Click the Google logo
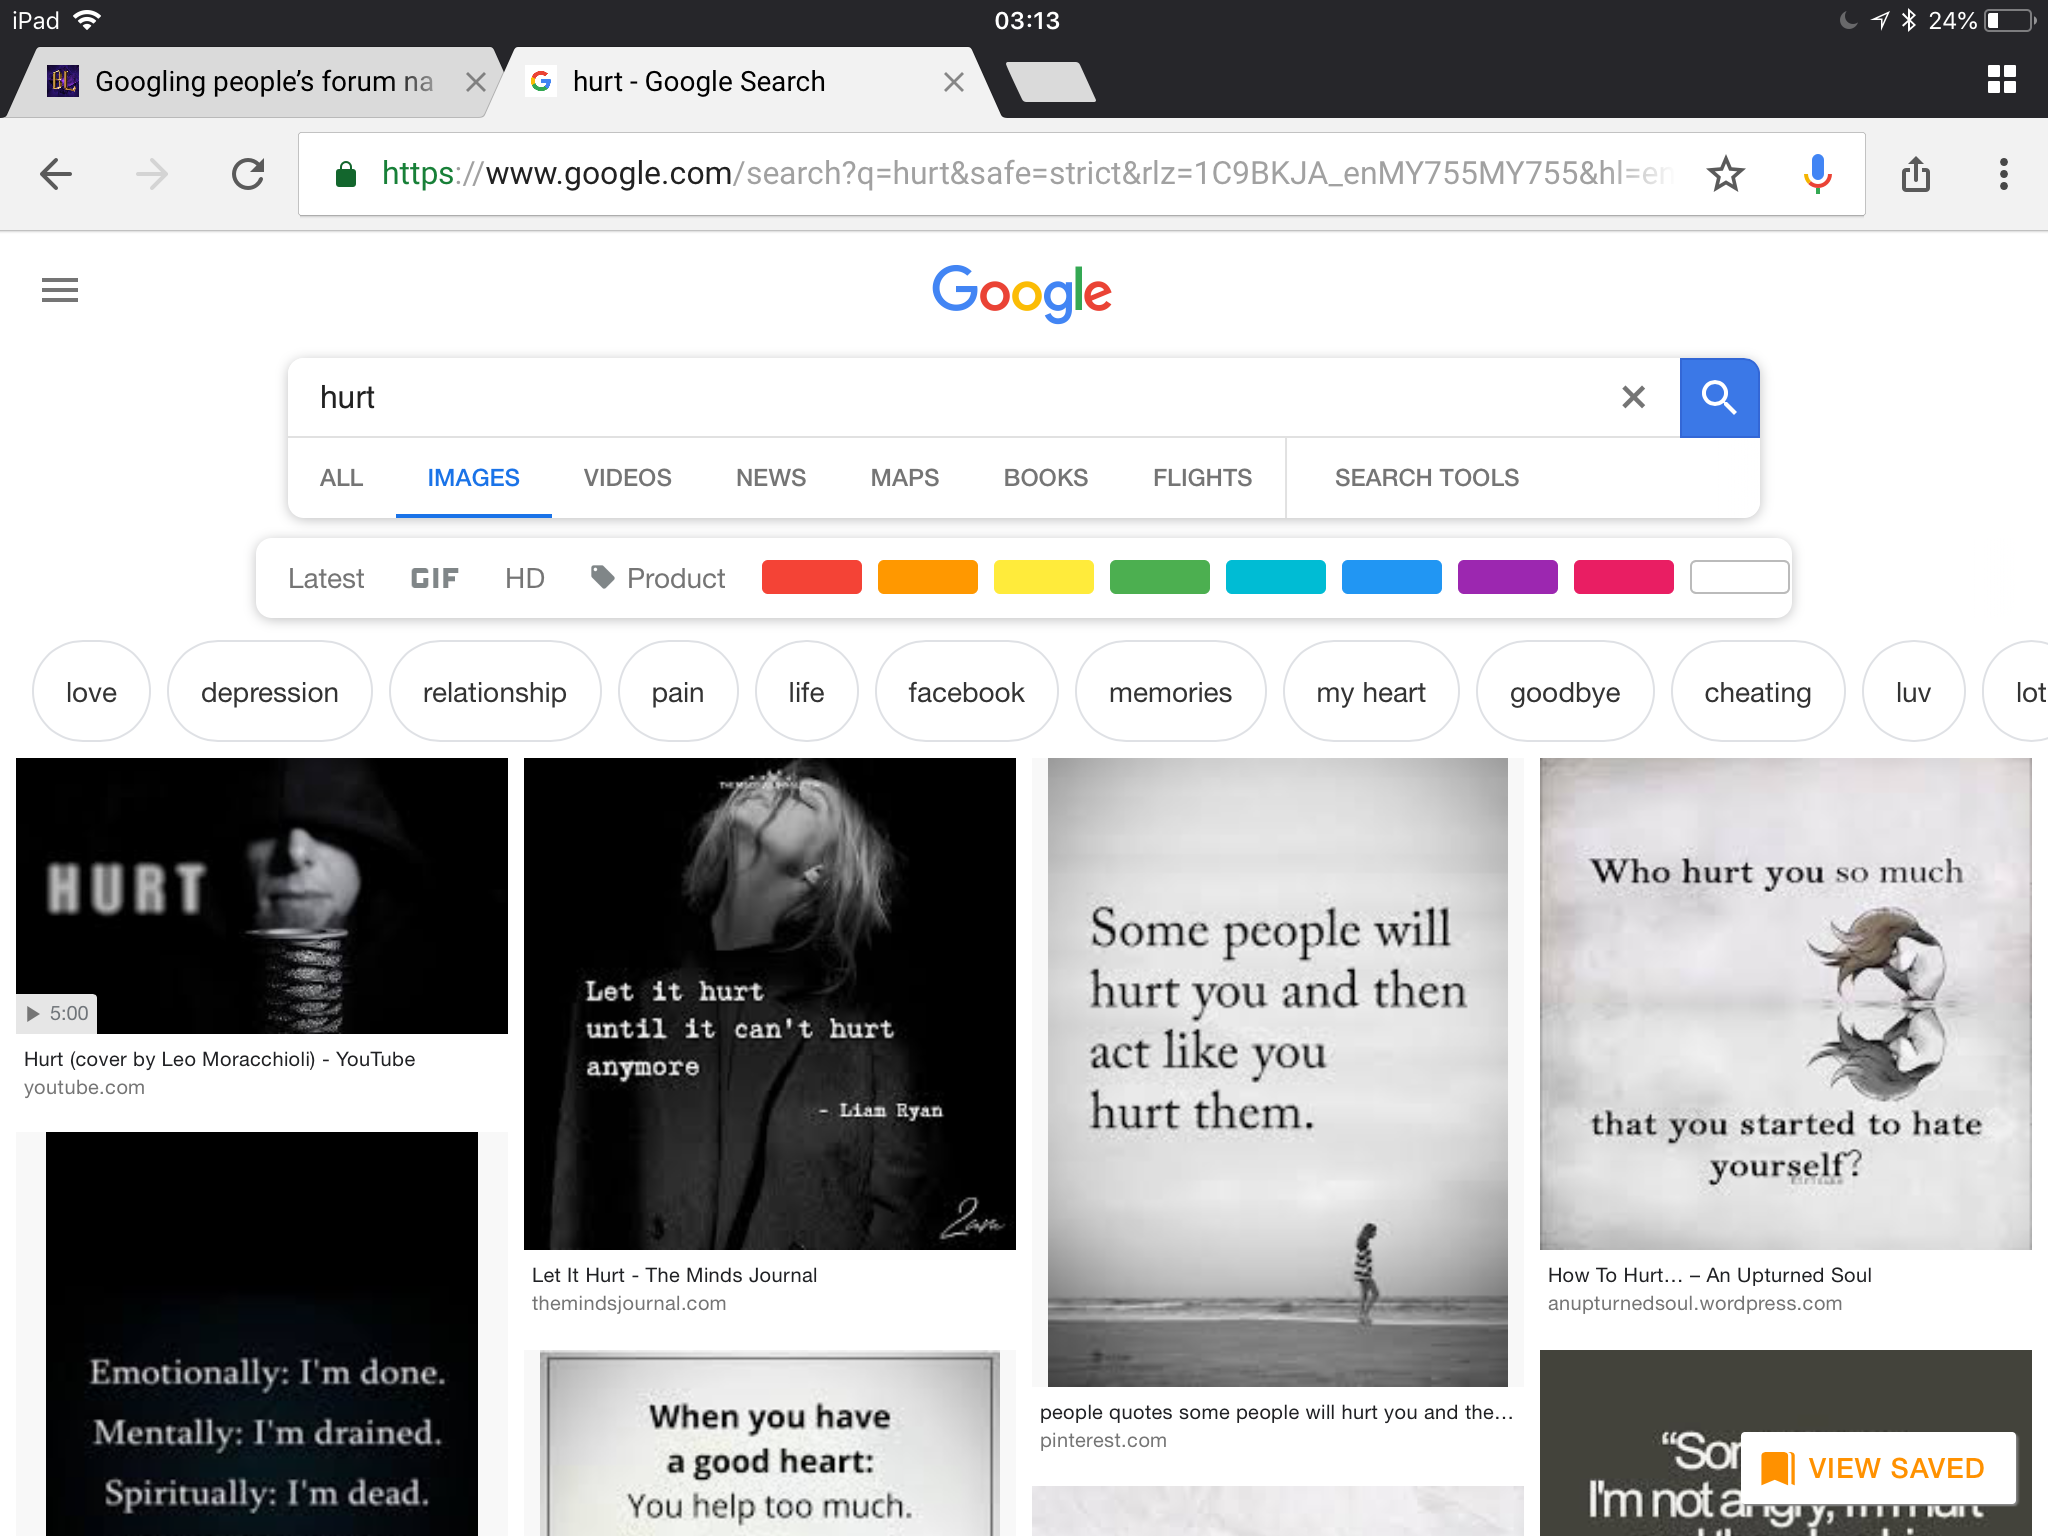The image size is (2048, 1536). (1022, 292)
